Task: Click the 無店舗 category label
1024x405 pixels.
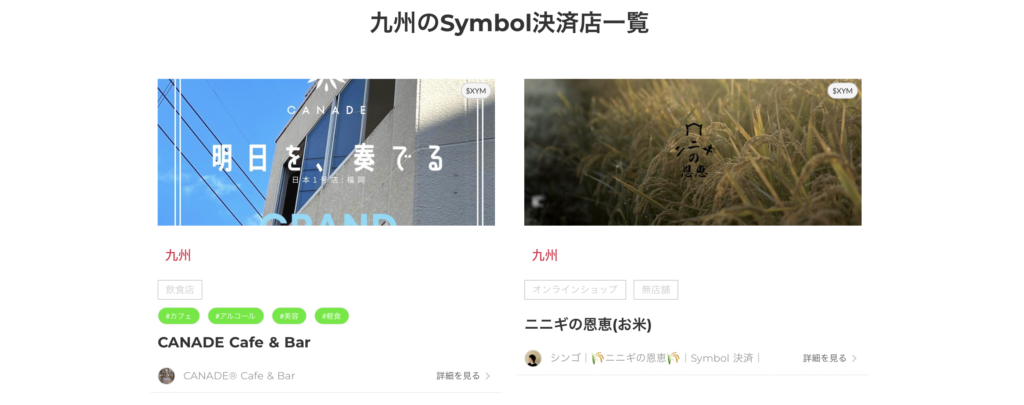Action: 656,290
